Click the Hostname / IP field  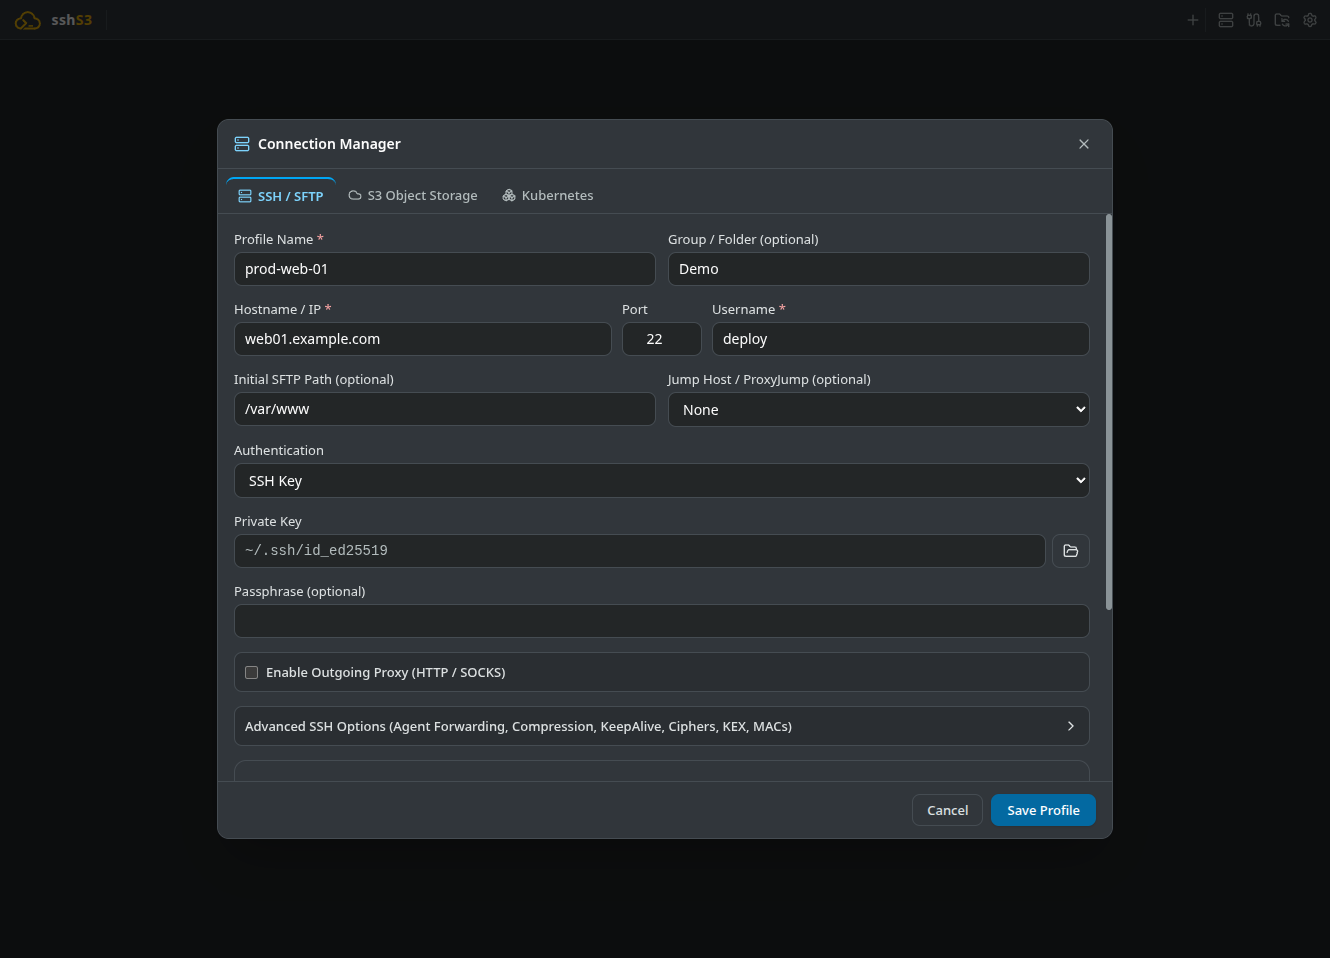(423, 339)
